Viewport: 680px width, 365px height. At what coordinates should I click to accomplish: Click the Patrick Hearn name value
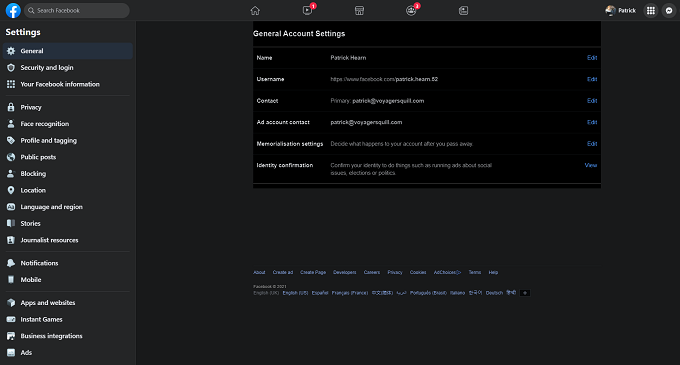[x=348, y=58]
